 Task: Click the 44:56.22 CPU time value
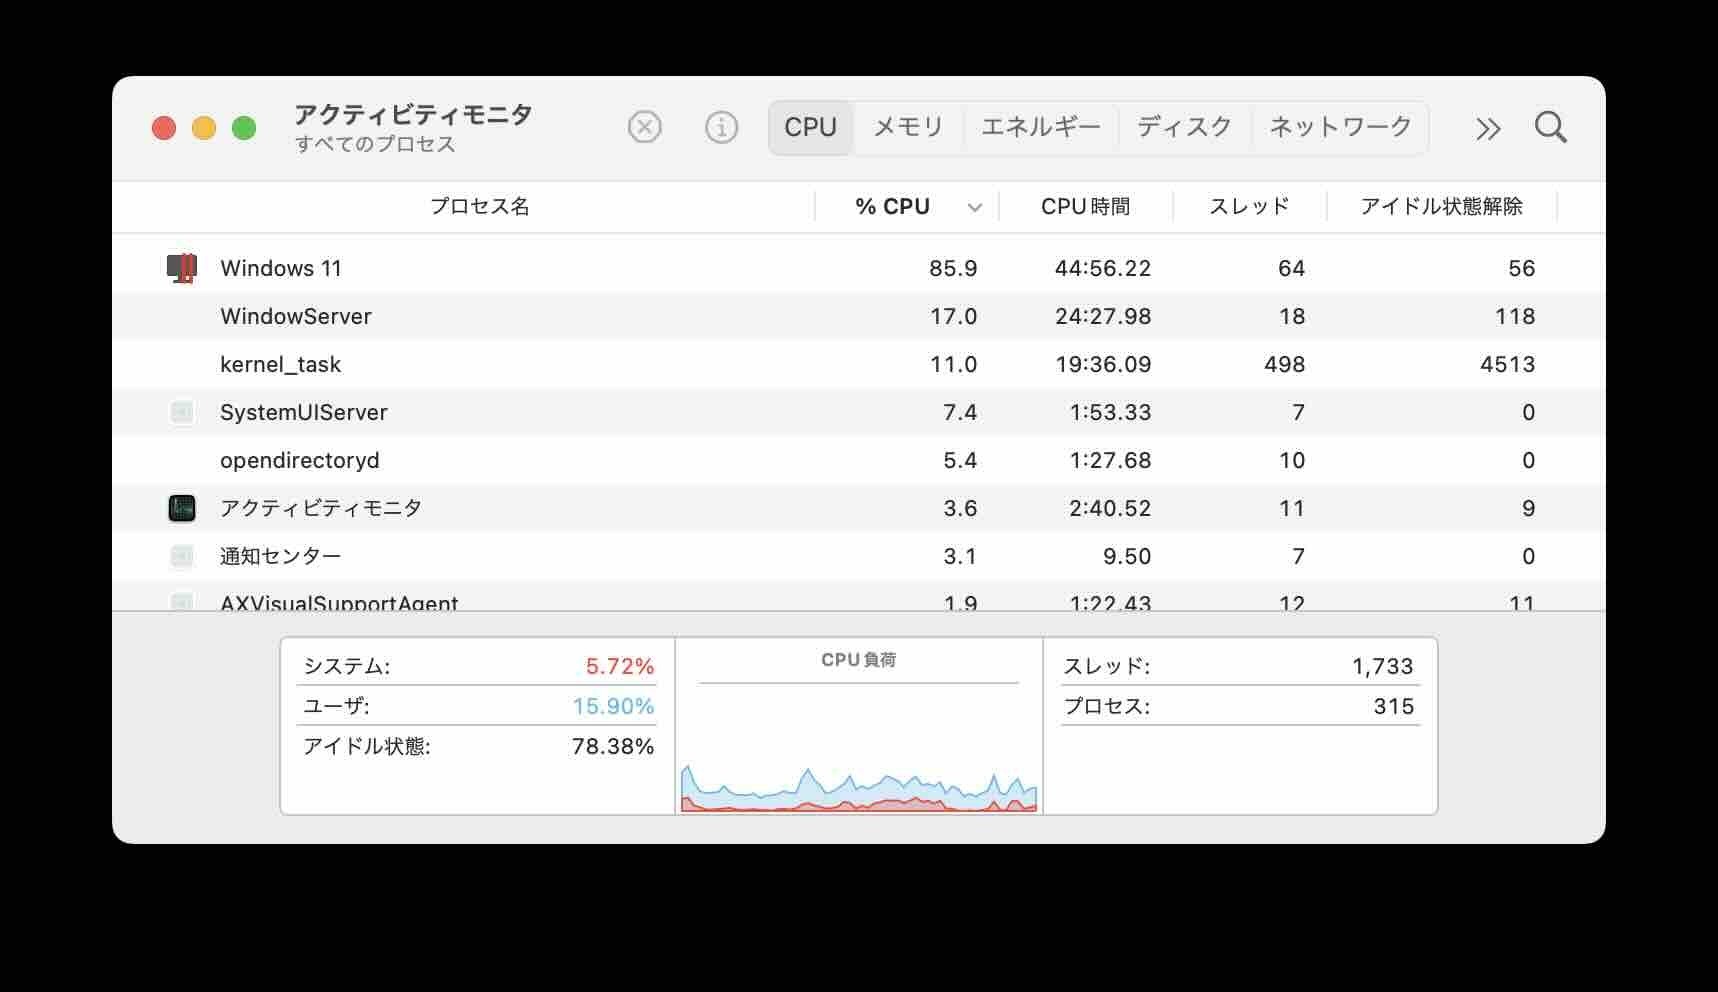click(x=1102, y=268)
